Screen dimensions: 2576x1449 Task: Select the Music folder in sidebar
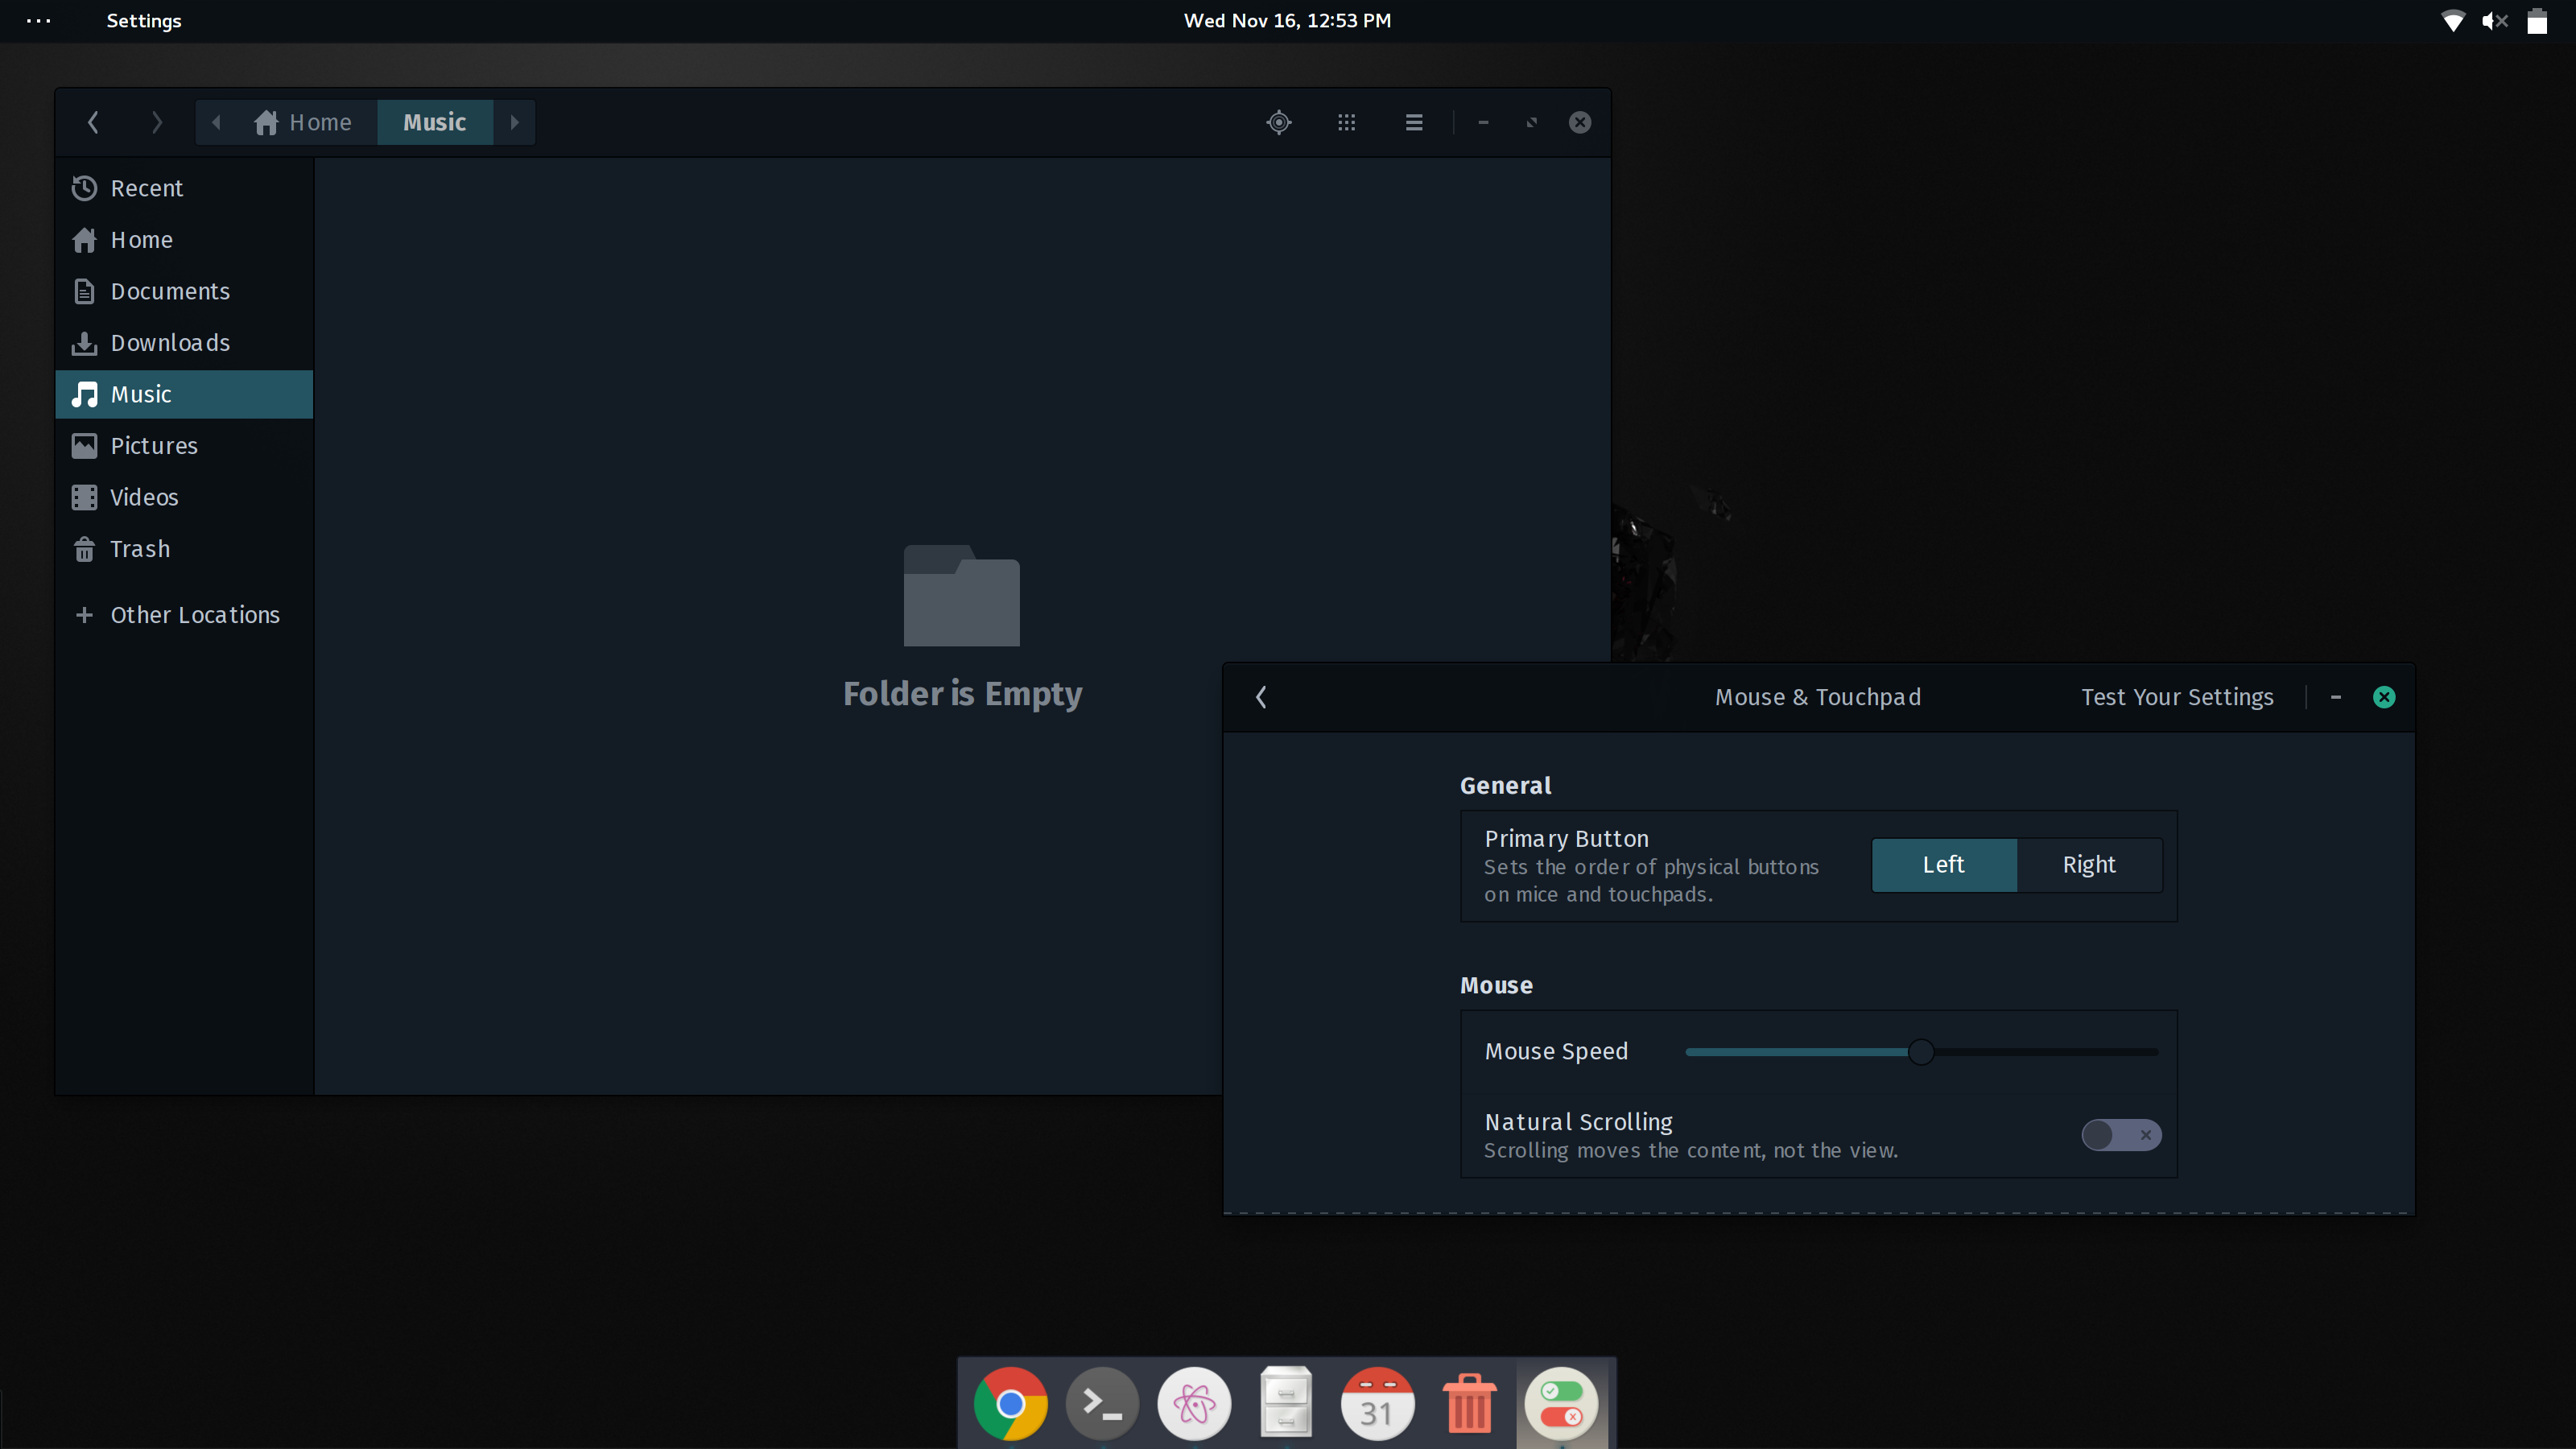tap(140, 393)
